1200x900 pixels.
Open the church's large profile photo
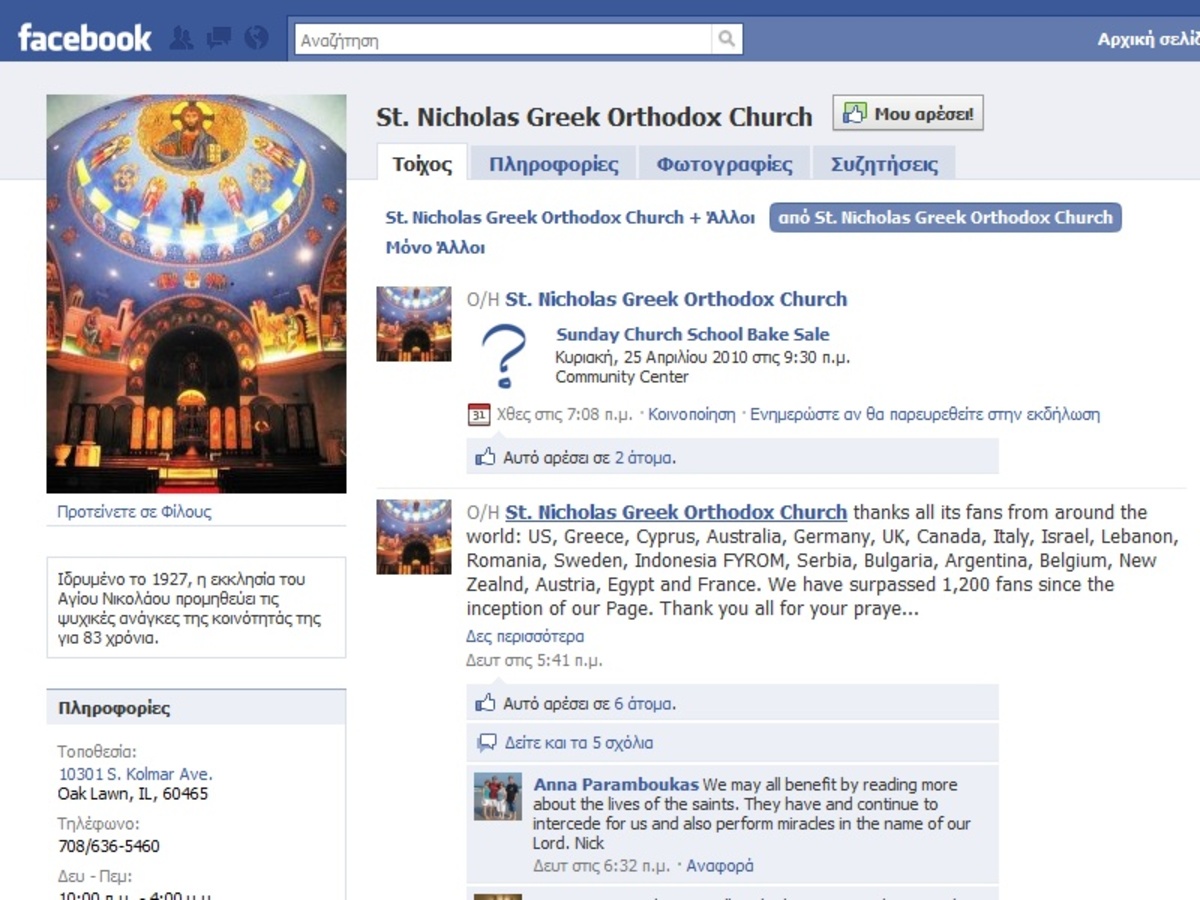(196, 294)
